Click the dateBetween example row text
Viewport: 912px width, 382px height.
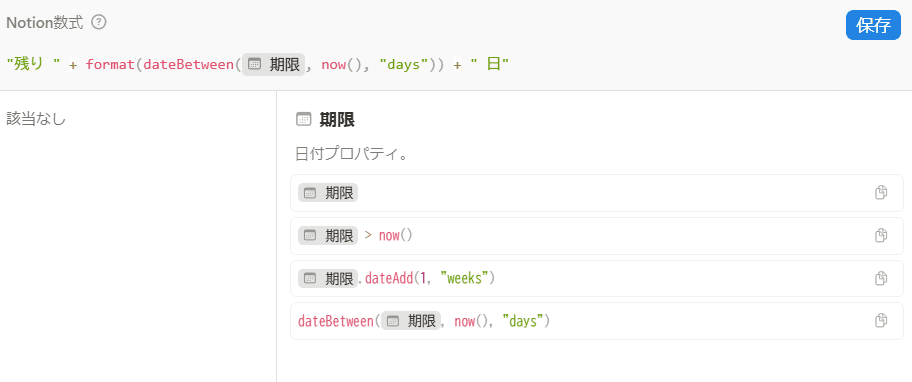pos(424,321)
